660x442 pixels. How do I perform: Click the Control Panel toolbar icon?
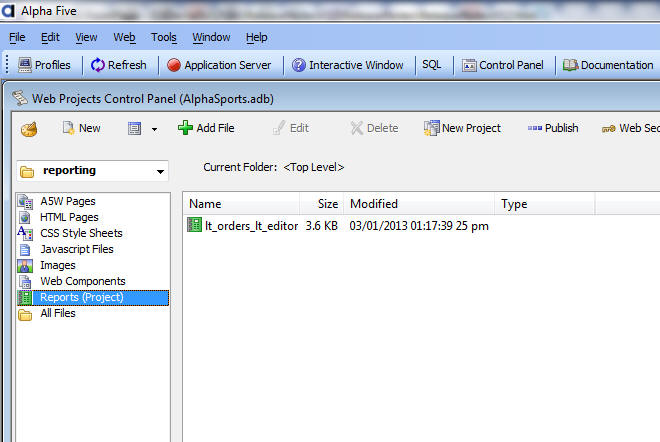[x=469, y=65]
